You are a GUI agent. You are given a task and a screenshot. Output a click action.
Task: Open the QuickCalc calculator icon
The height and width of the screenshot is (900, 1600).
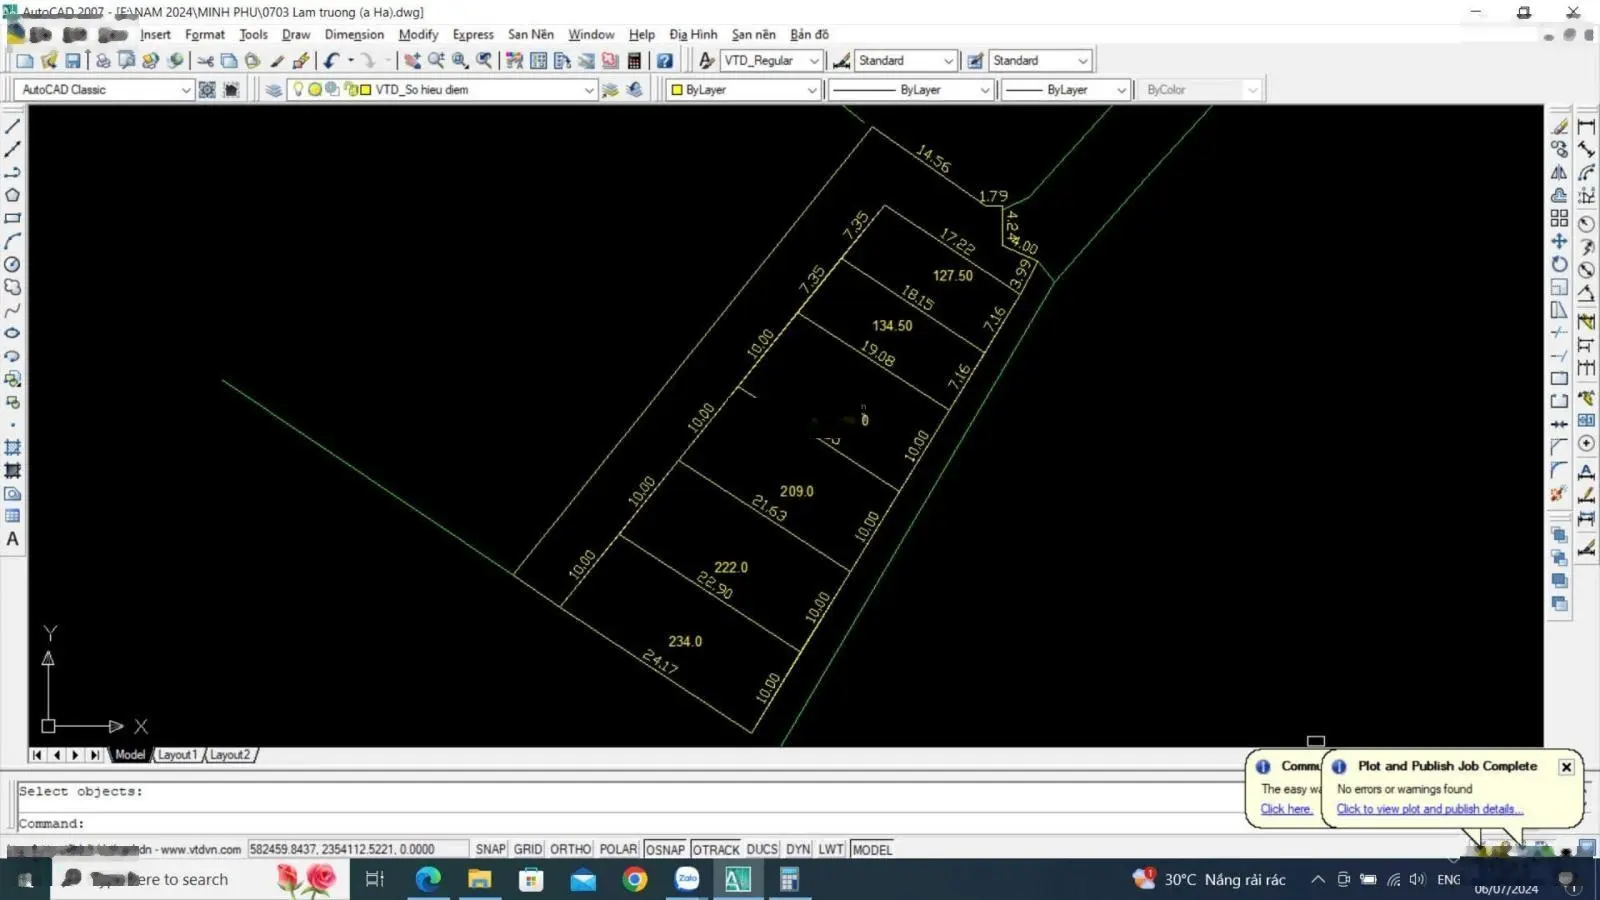[634, 61]
